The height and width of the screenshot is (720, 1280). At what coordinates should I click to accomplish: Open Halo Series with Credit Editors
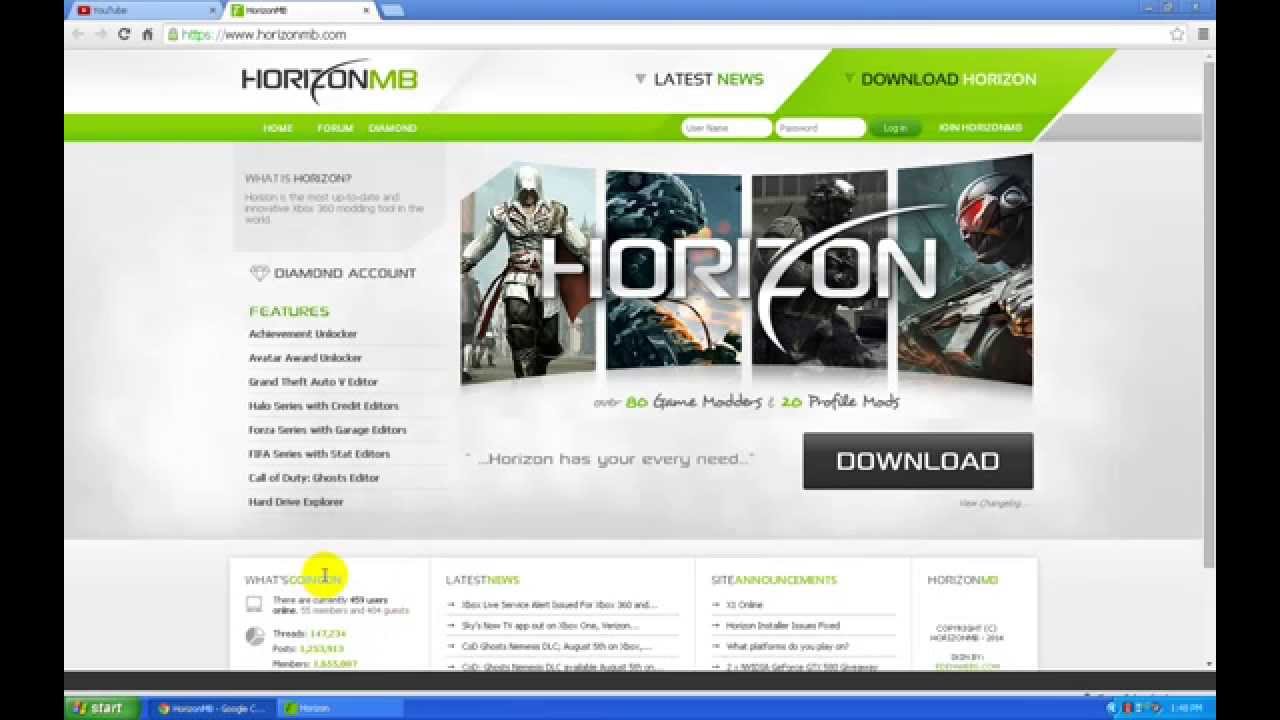(323, 406)
